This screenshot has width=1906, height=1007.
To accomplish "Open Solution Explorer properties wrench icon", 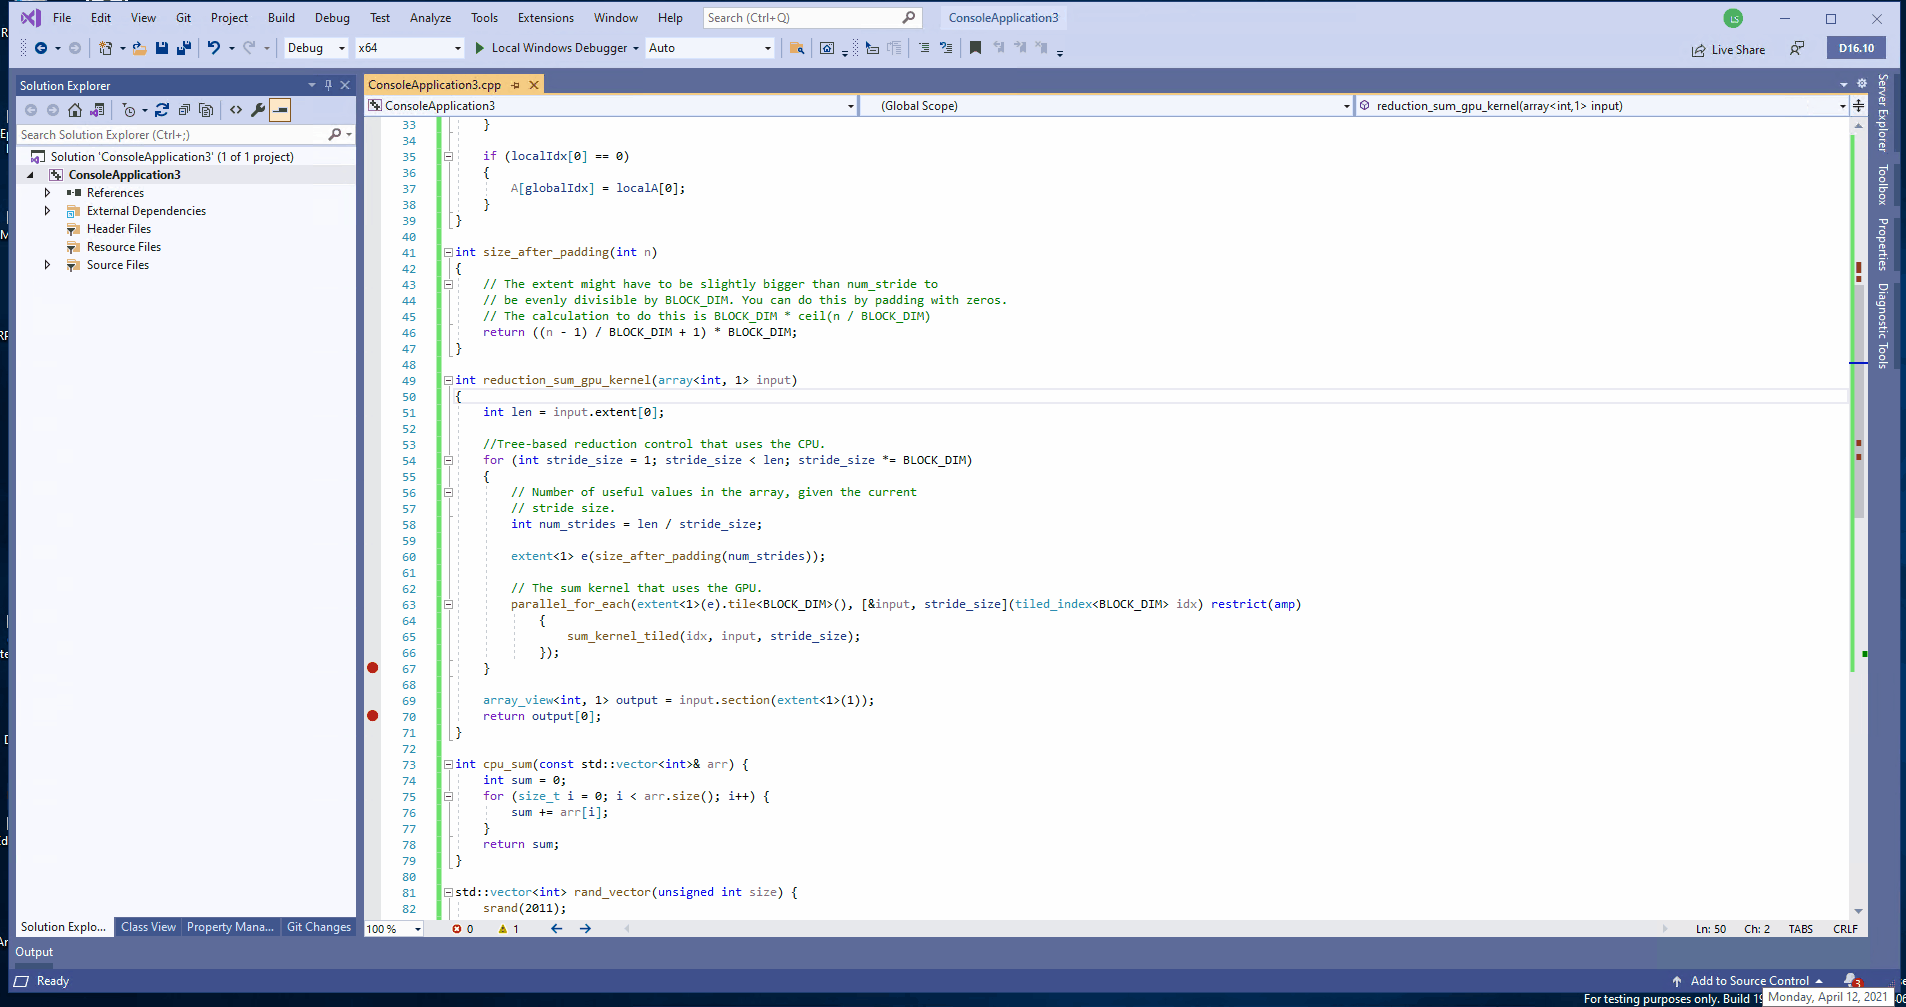I will (257, 110).
